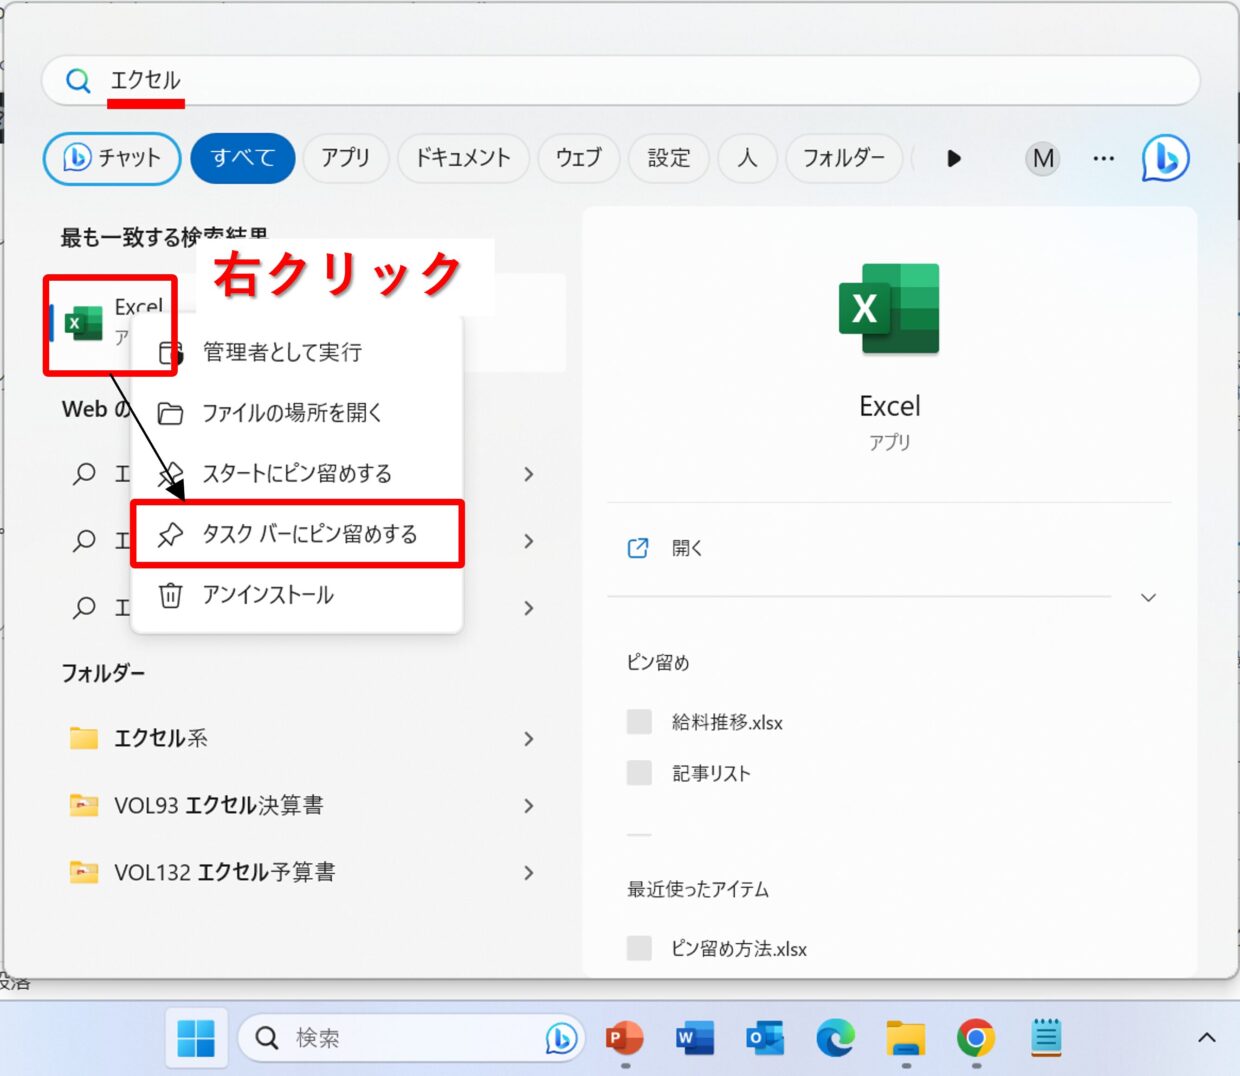Click the 給料推移.xlsx file icon
This screenshot has width=1240, height=1076.
tap(639, 722)
